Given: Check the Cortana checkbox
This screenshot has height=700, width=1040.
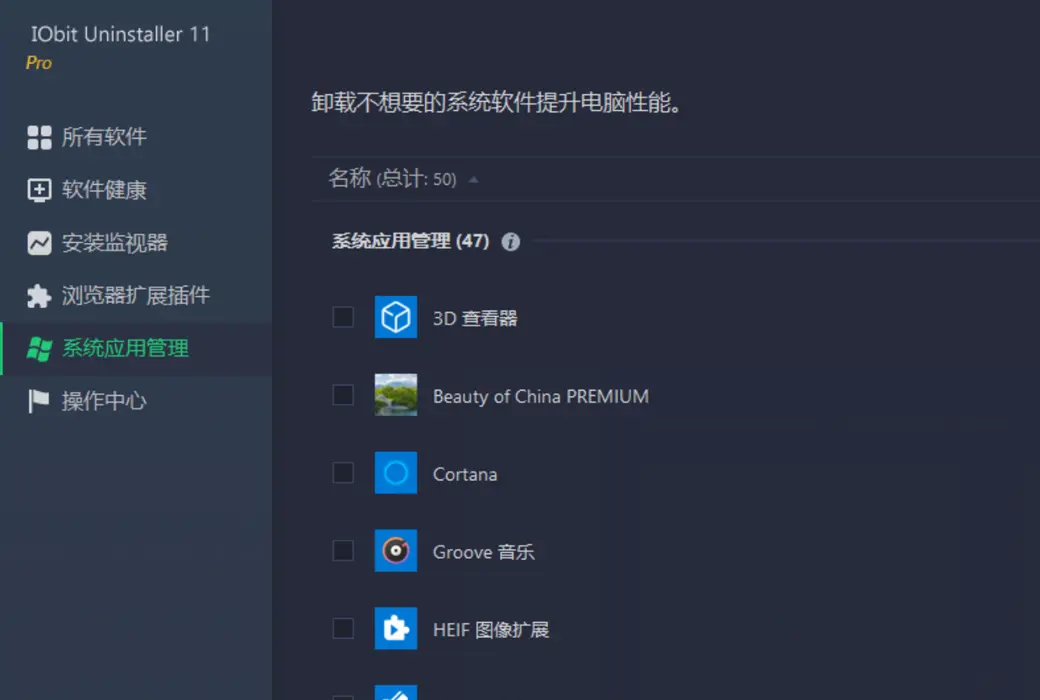Looking at the screenshot, I should (343, 473).
